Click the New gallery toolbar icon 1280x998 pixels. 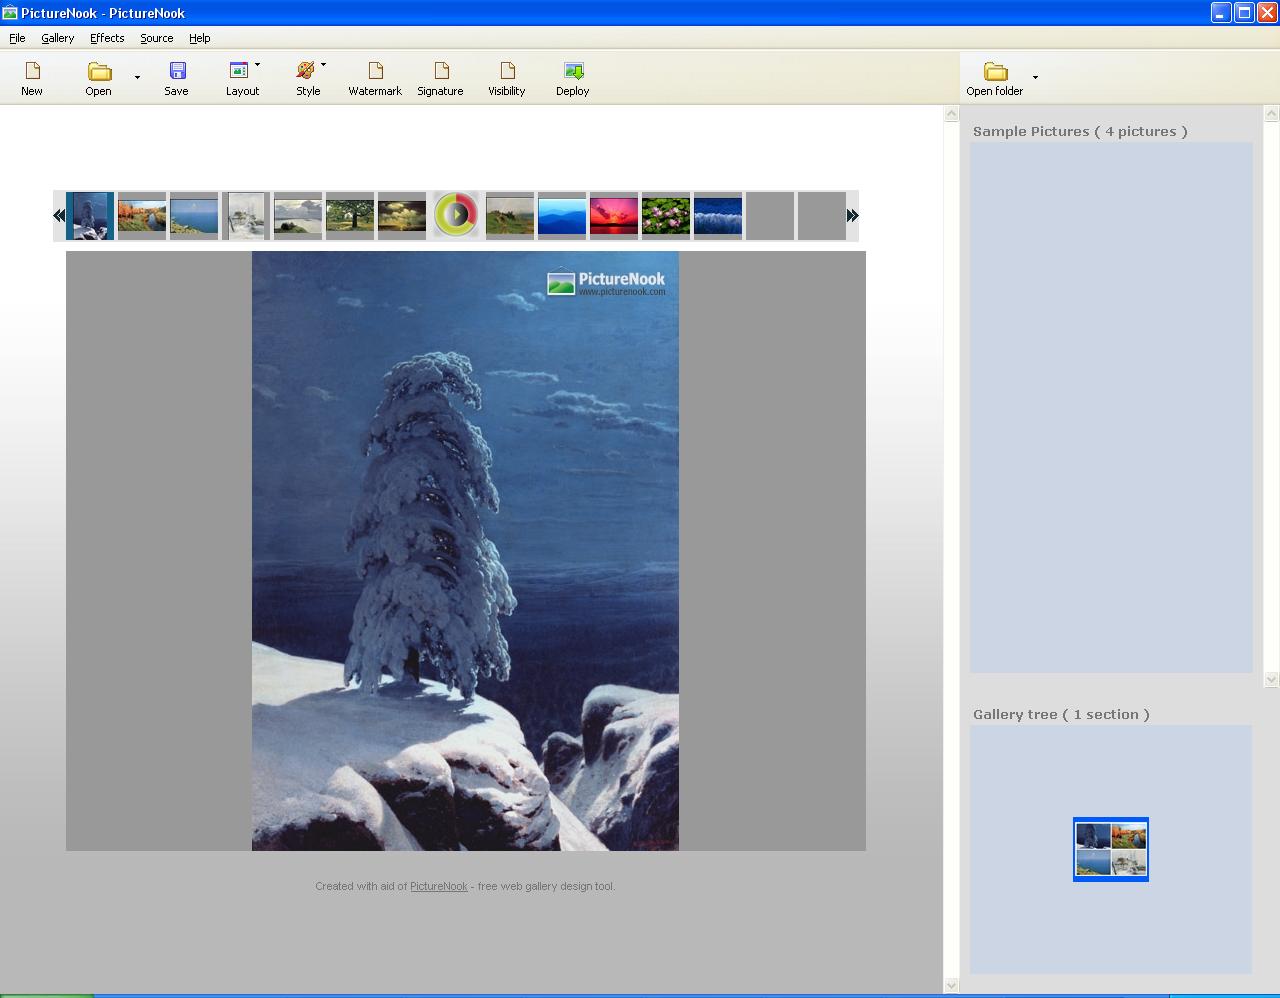[x=32, y=71]
